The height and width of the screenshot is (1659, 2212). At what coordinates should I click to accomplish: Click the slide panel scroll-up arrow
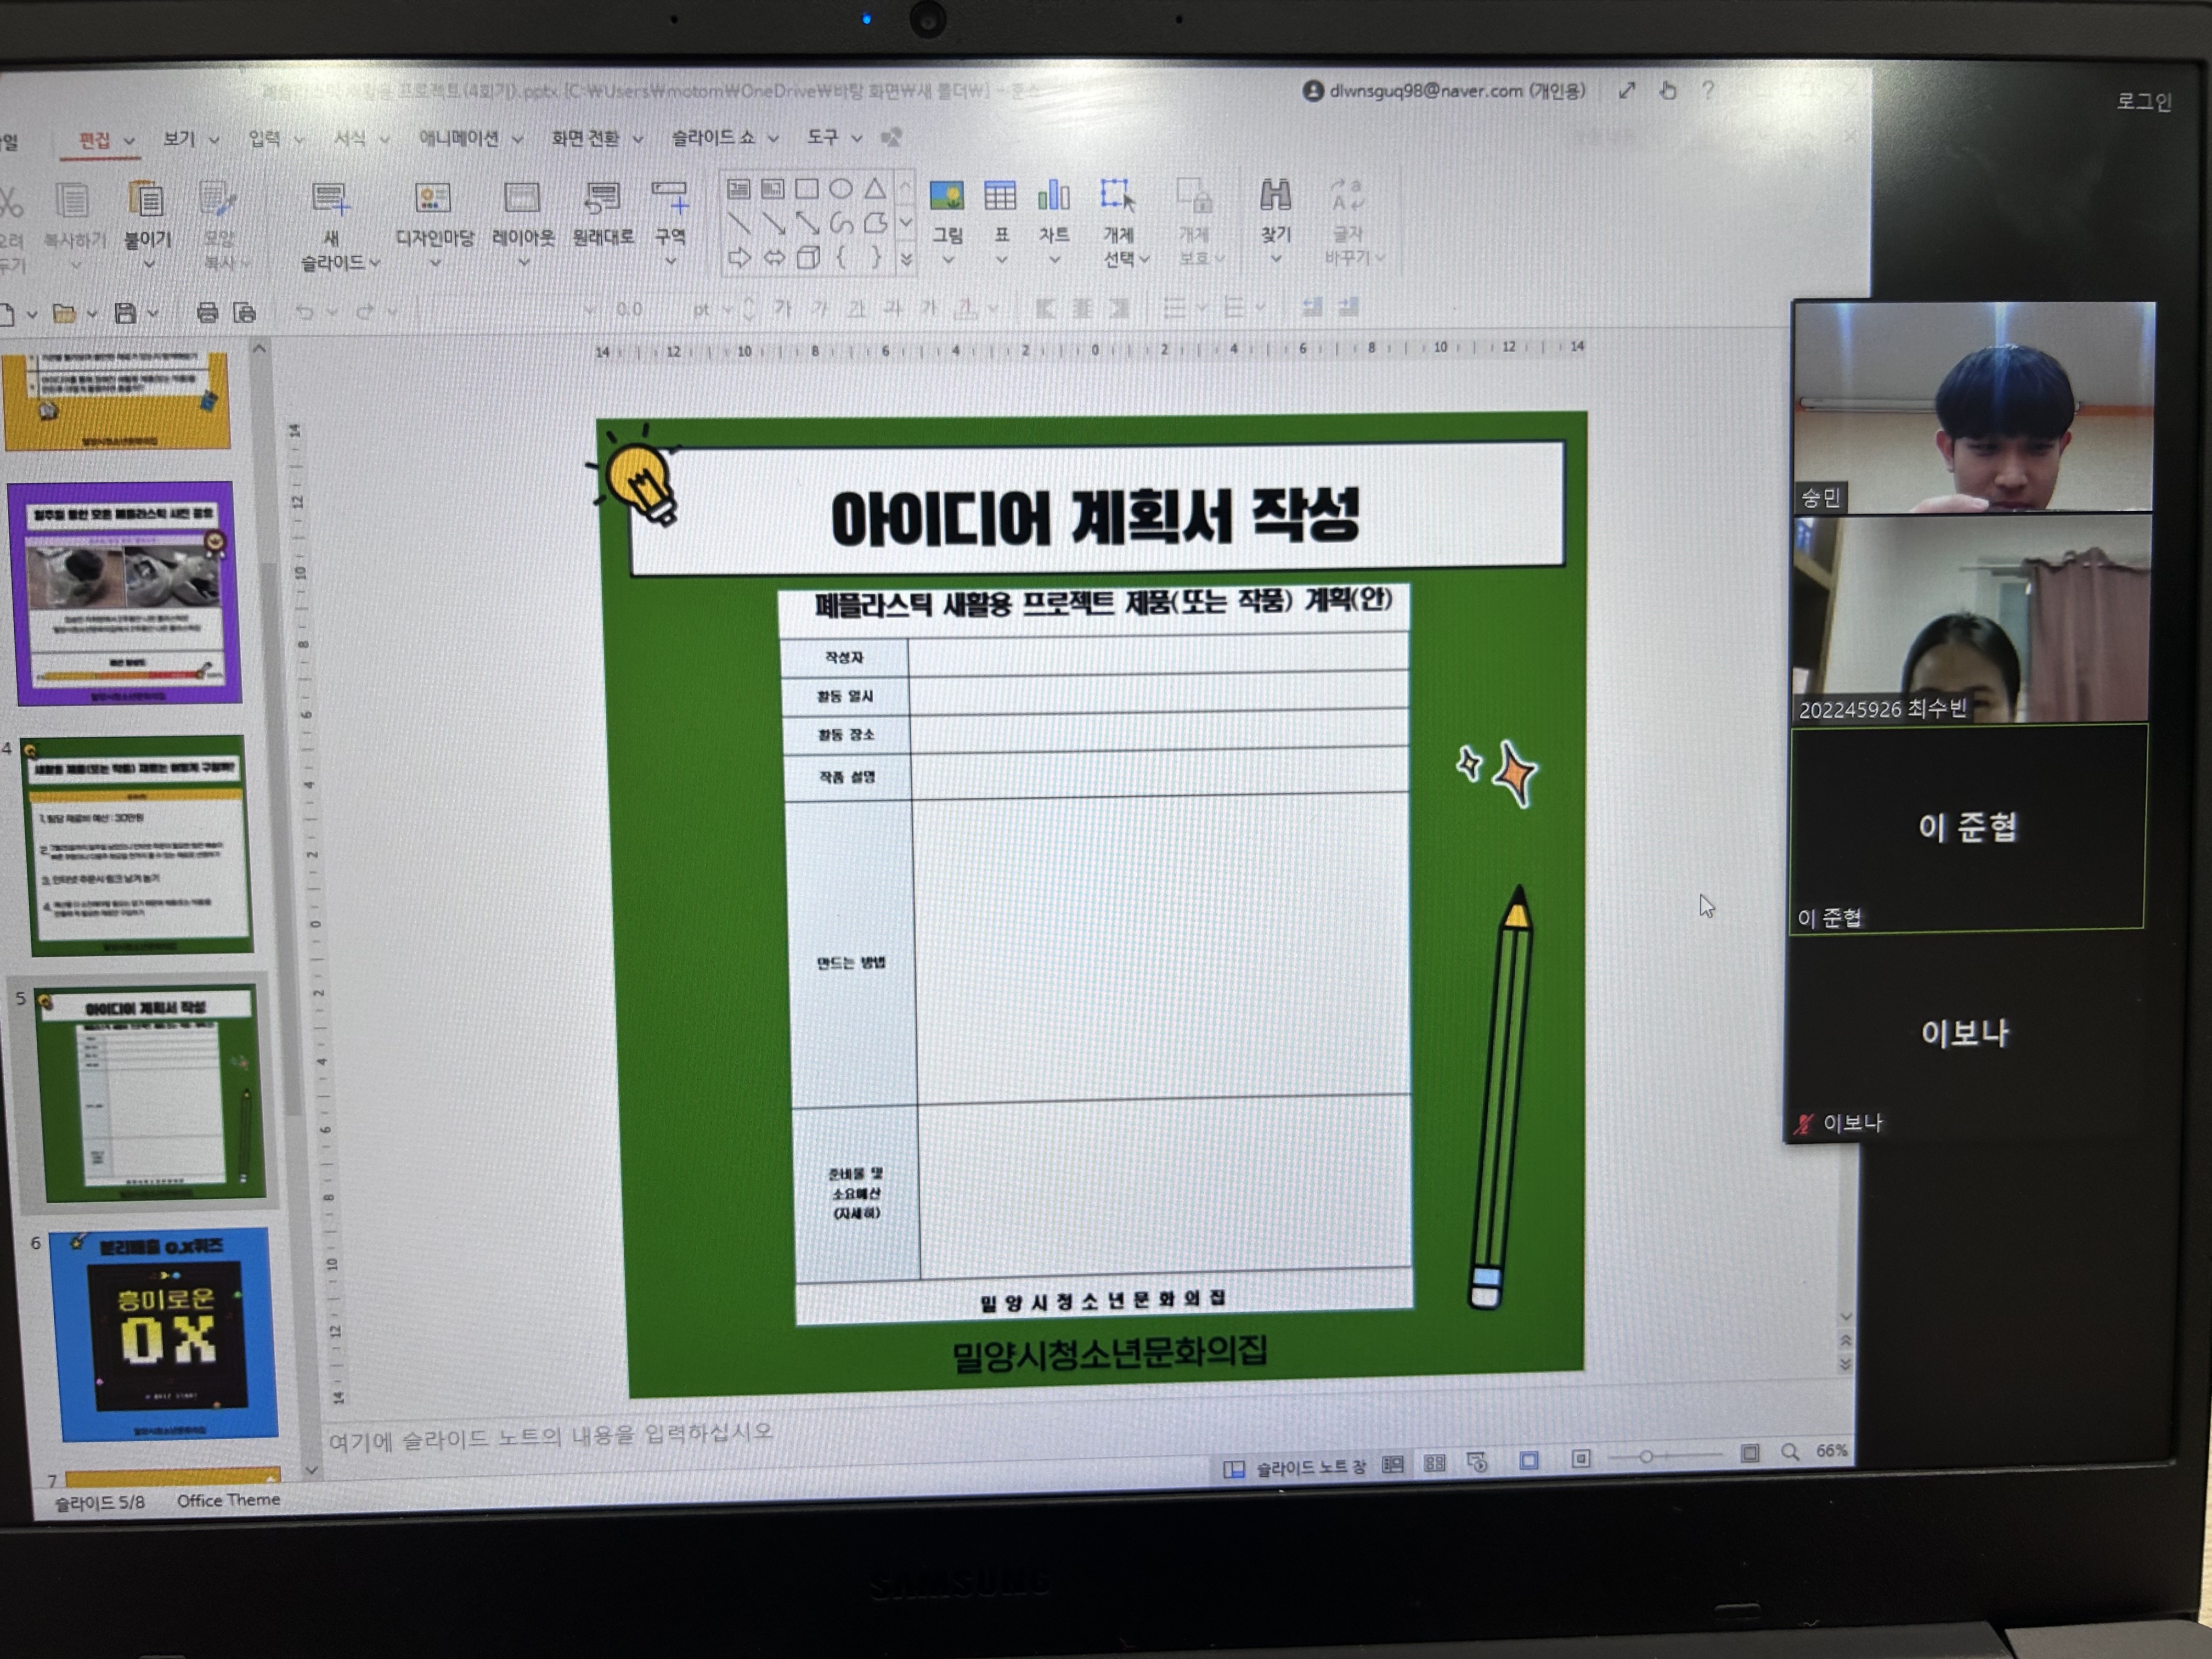(259, 349)
